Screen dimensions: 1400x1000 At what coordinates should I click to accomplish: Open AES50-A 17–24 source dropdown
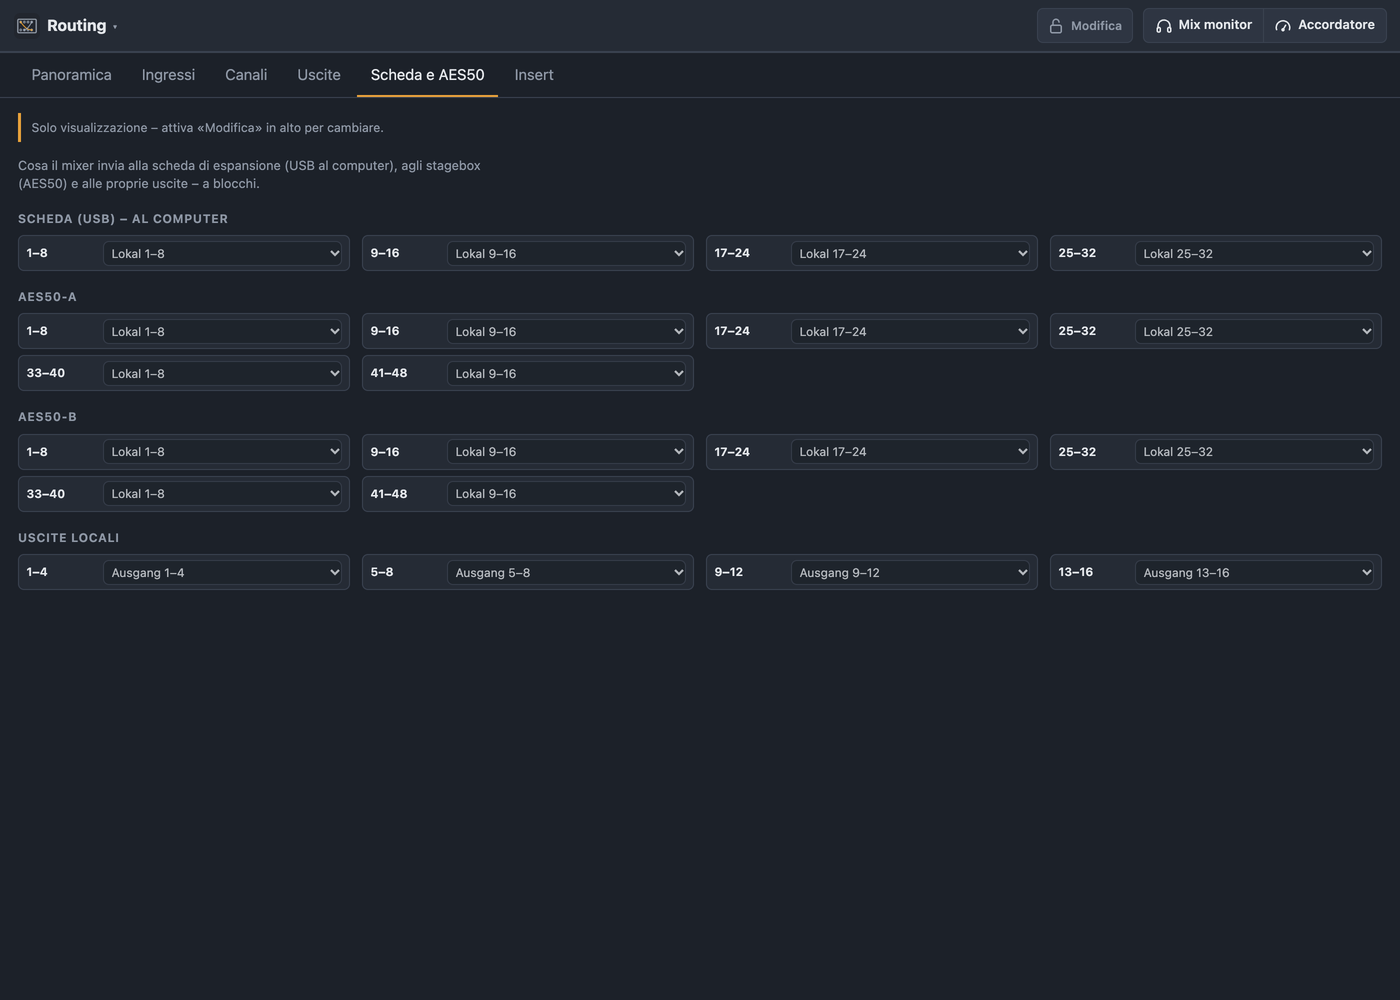pos(911,332)
